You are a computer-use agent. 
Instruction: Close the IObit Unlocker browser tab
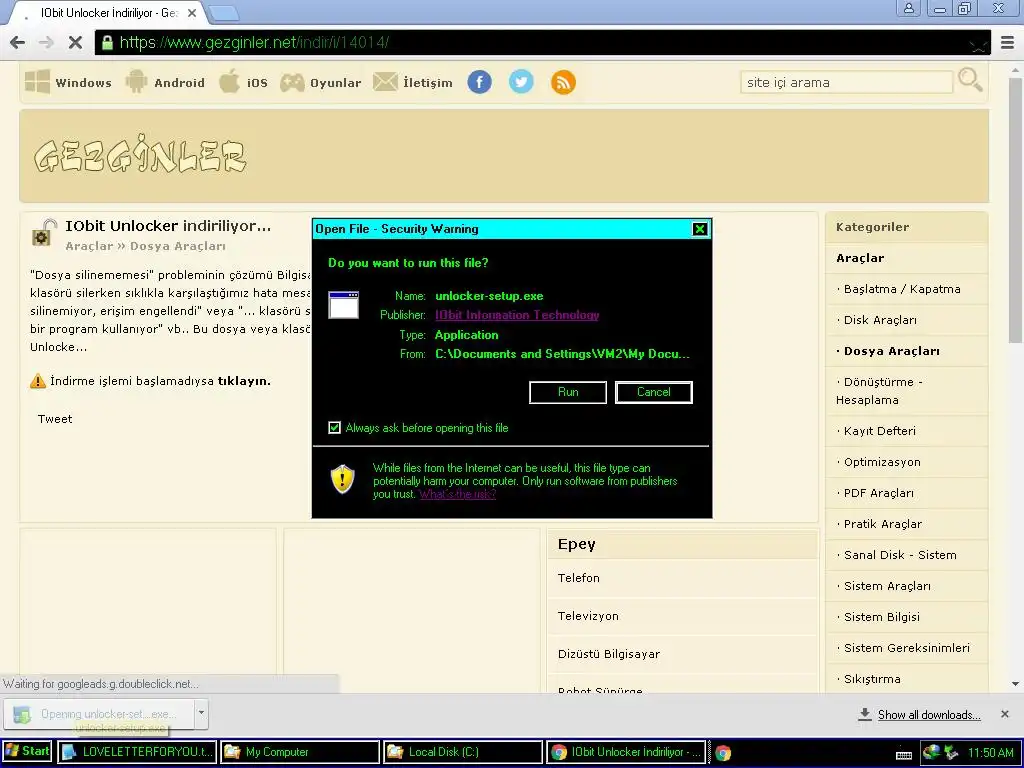tap(192, 12)
